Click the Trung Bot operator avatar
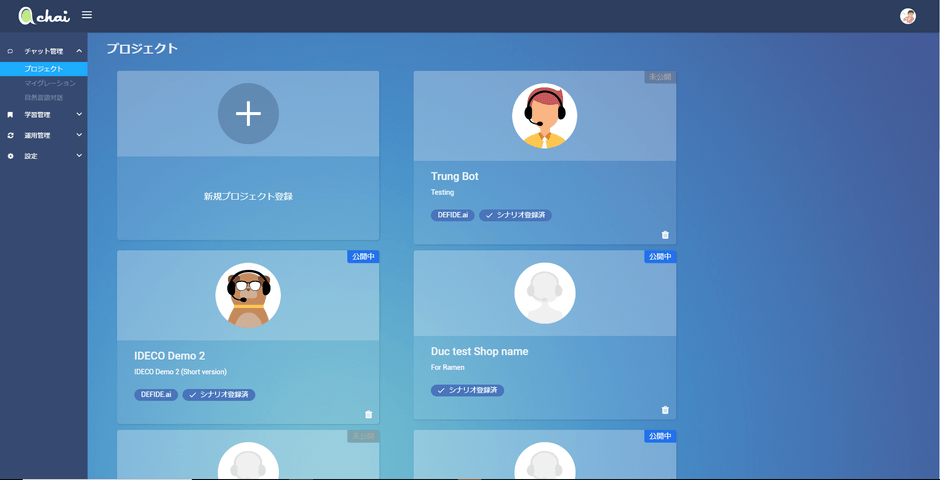Viewport: 940px width, 480px height. (544, 116)
